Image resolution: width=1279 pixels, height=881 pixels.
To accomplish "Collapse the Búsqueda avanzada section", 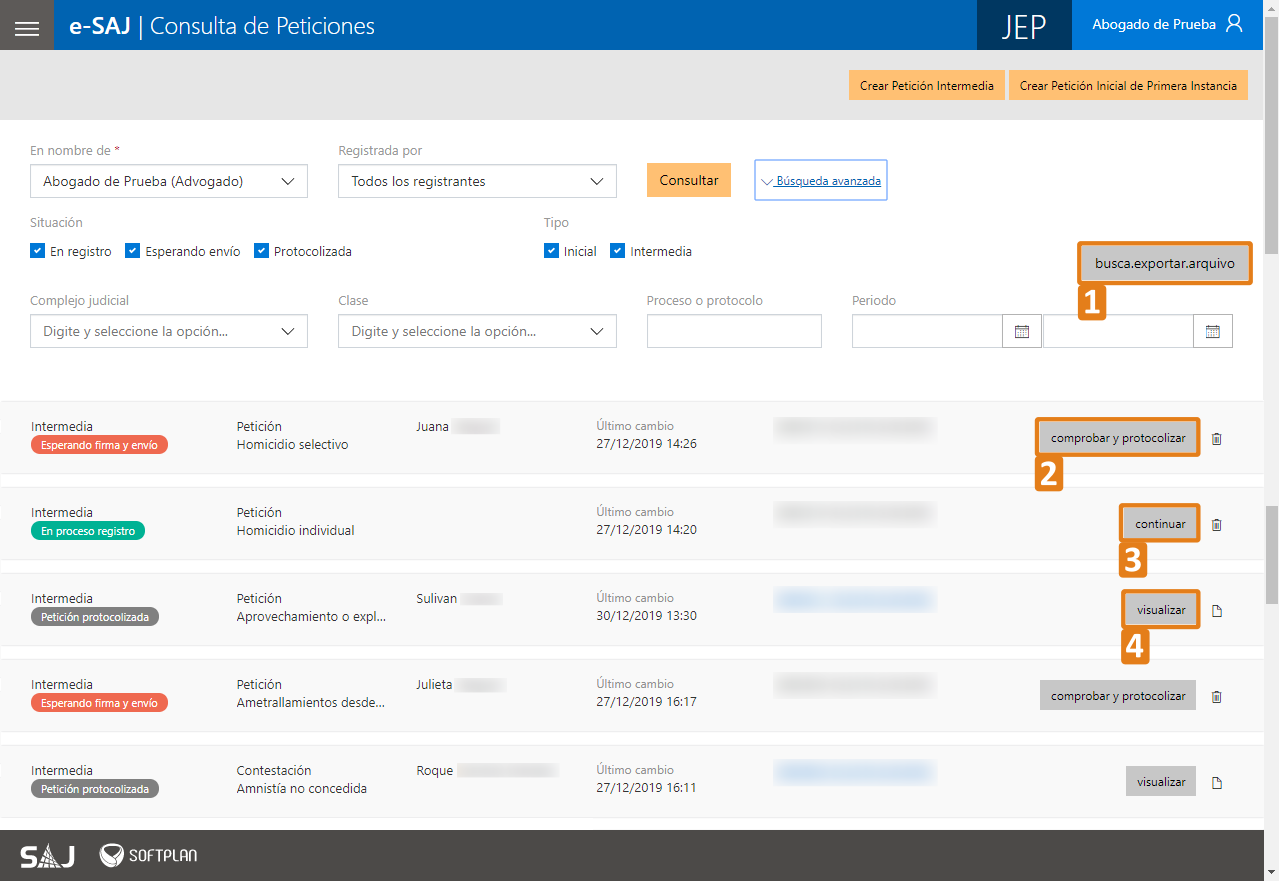I will point(821,181).
